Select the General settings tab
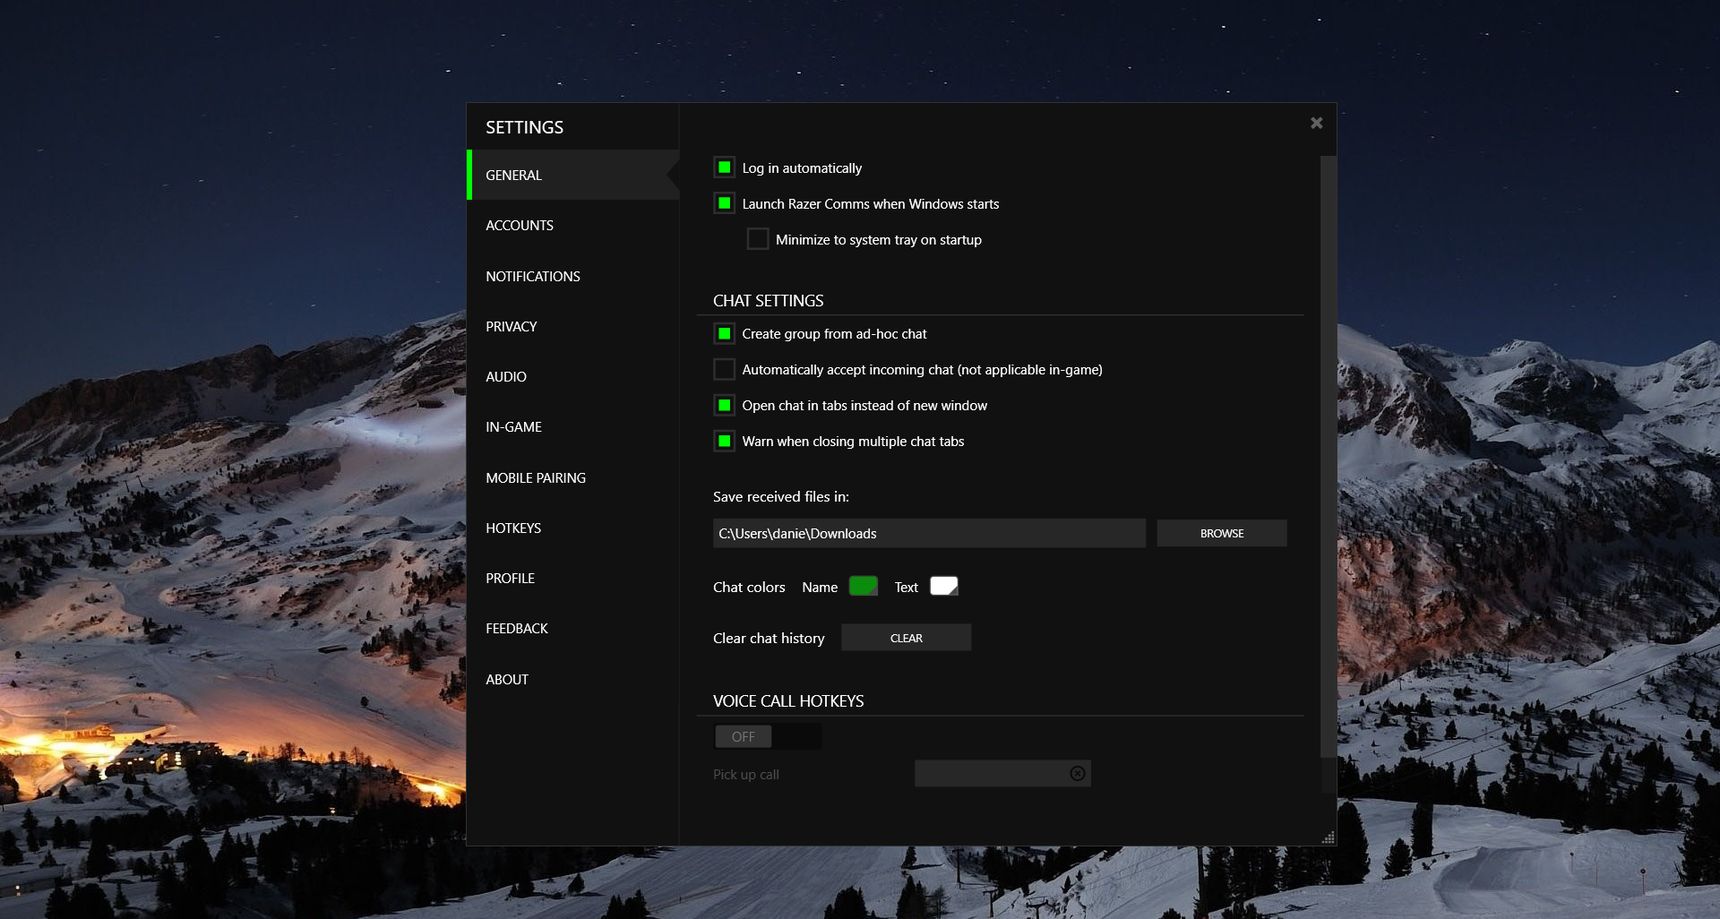Screen dimensions: 1720x919 click(573, 175)
